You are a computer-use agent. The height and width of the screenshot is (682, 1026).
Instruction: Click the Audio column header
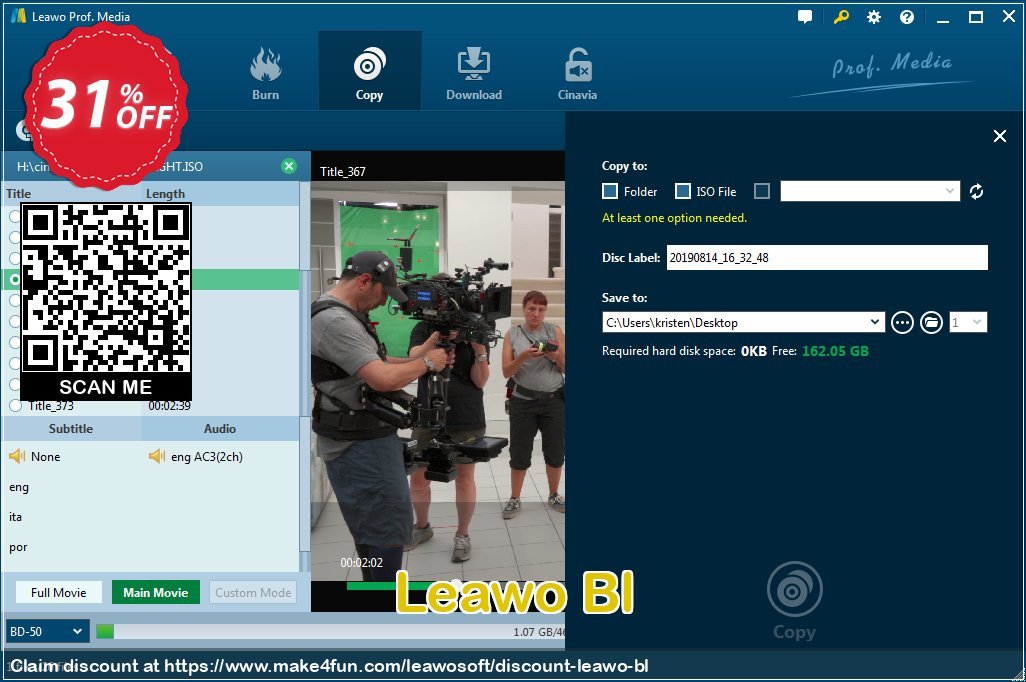pos(220,429)
